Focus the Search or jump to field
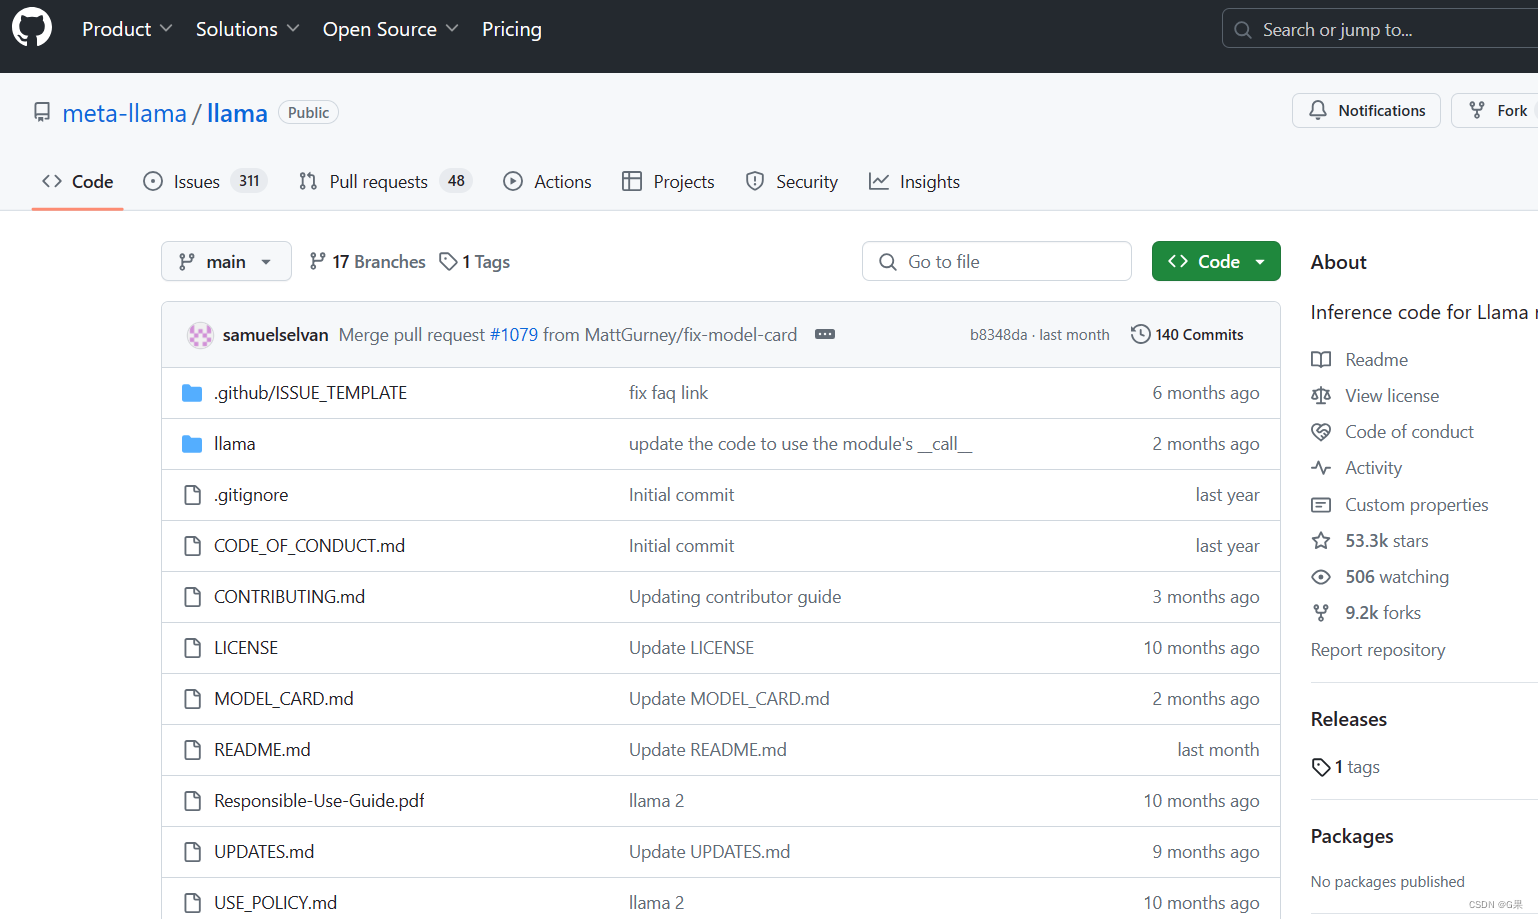This screenshot has width=1538, height=919. pos(1380,29)
